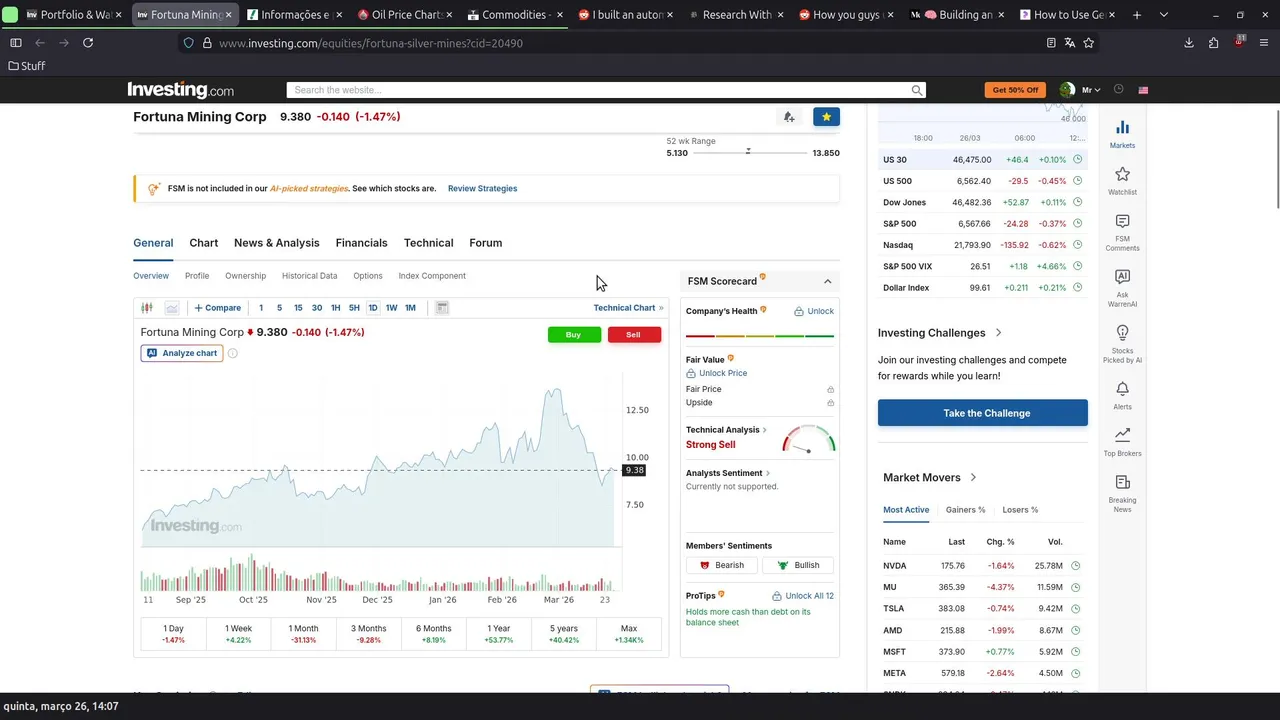Click the Analyze chart button
1280x720 pixels.
(182, 353)
